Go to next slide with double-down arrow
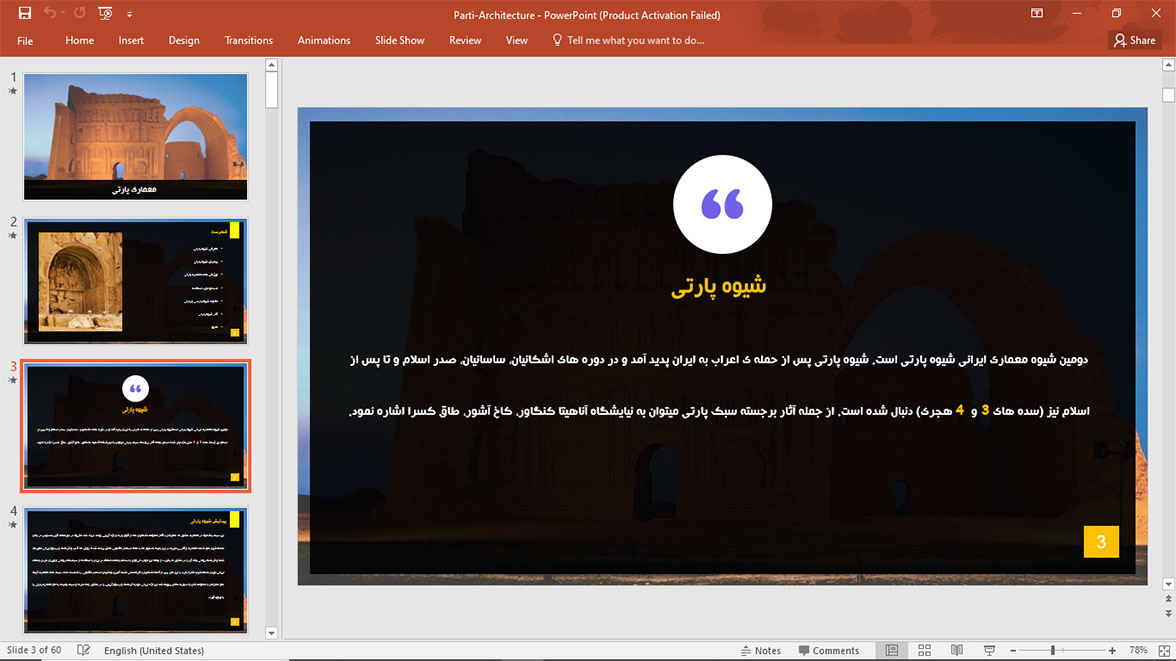This screenshot has width=1176, height=661. point(1168,614)
